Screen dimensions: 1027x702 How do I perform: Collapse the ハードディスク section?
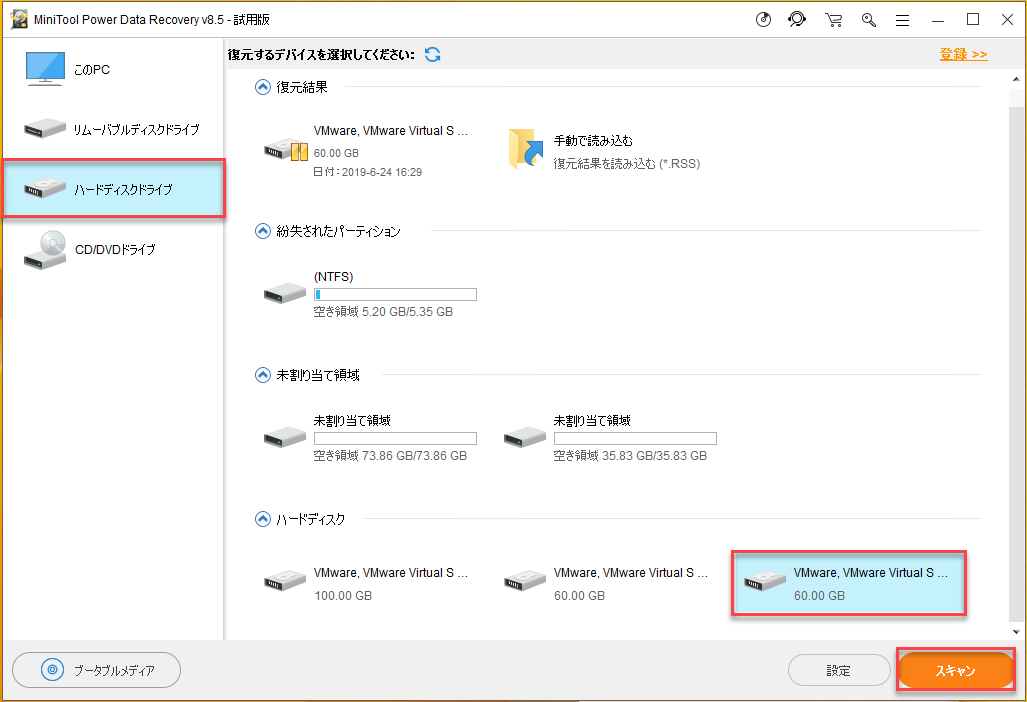pyautogui.click(x=263, y=519)
